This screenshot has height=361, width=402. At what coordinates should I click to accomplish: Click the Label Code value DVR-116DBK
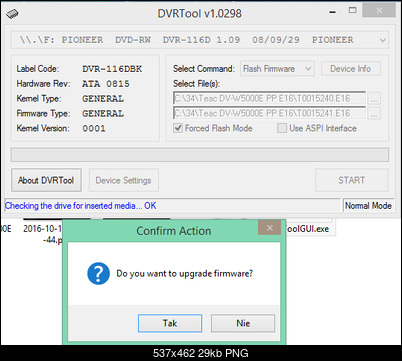coord(112,69)
